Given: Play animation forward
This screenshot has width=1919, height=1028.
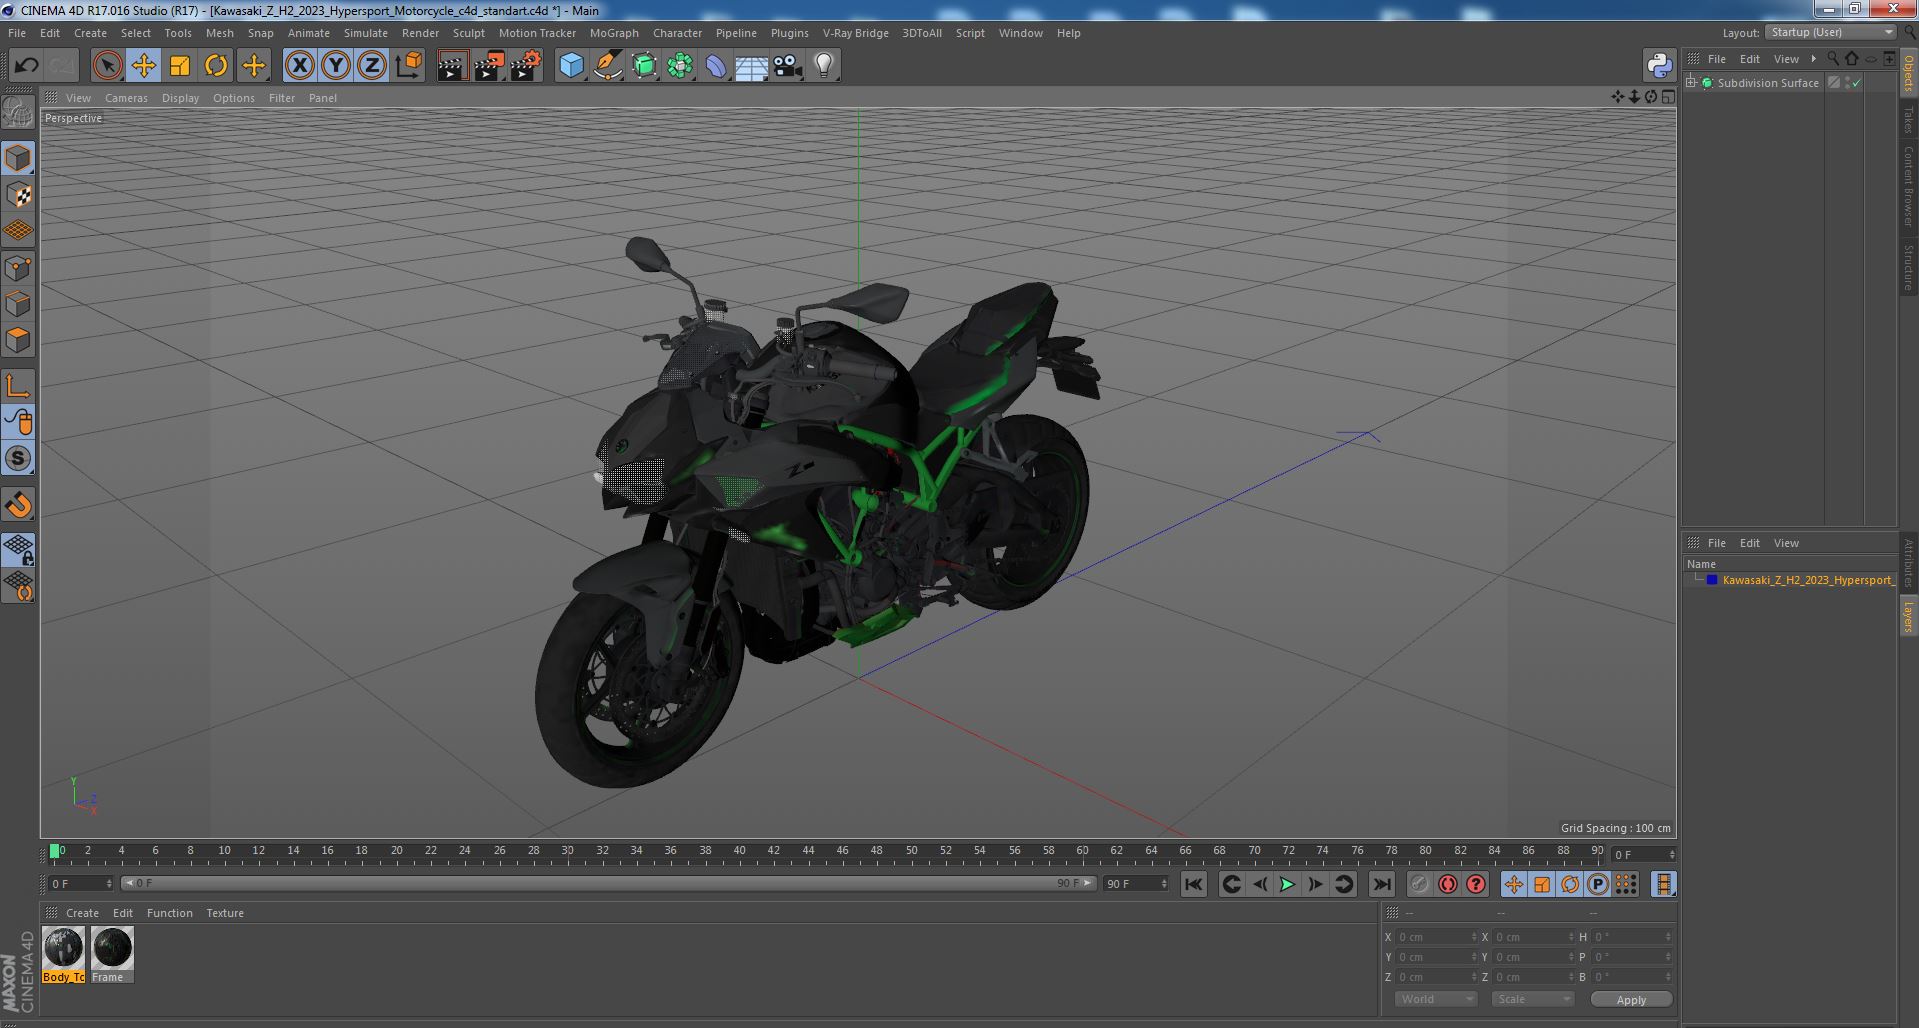Looking at the screenshot, I should point(1287,884).
